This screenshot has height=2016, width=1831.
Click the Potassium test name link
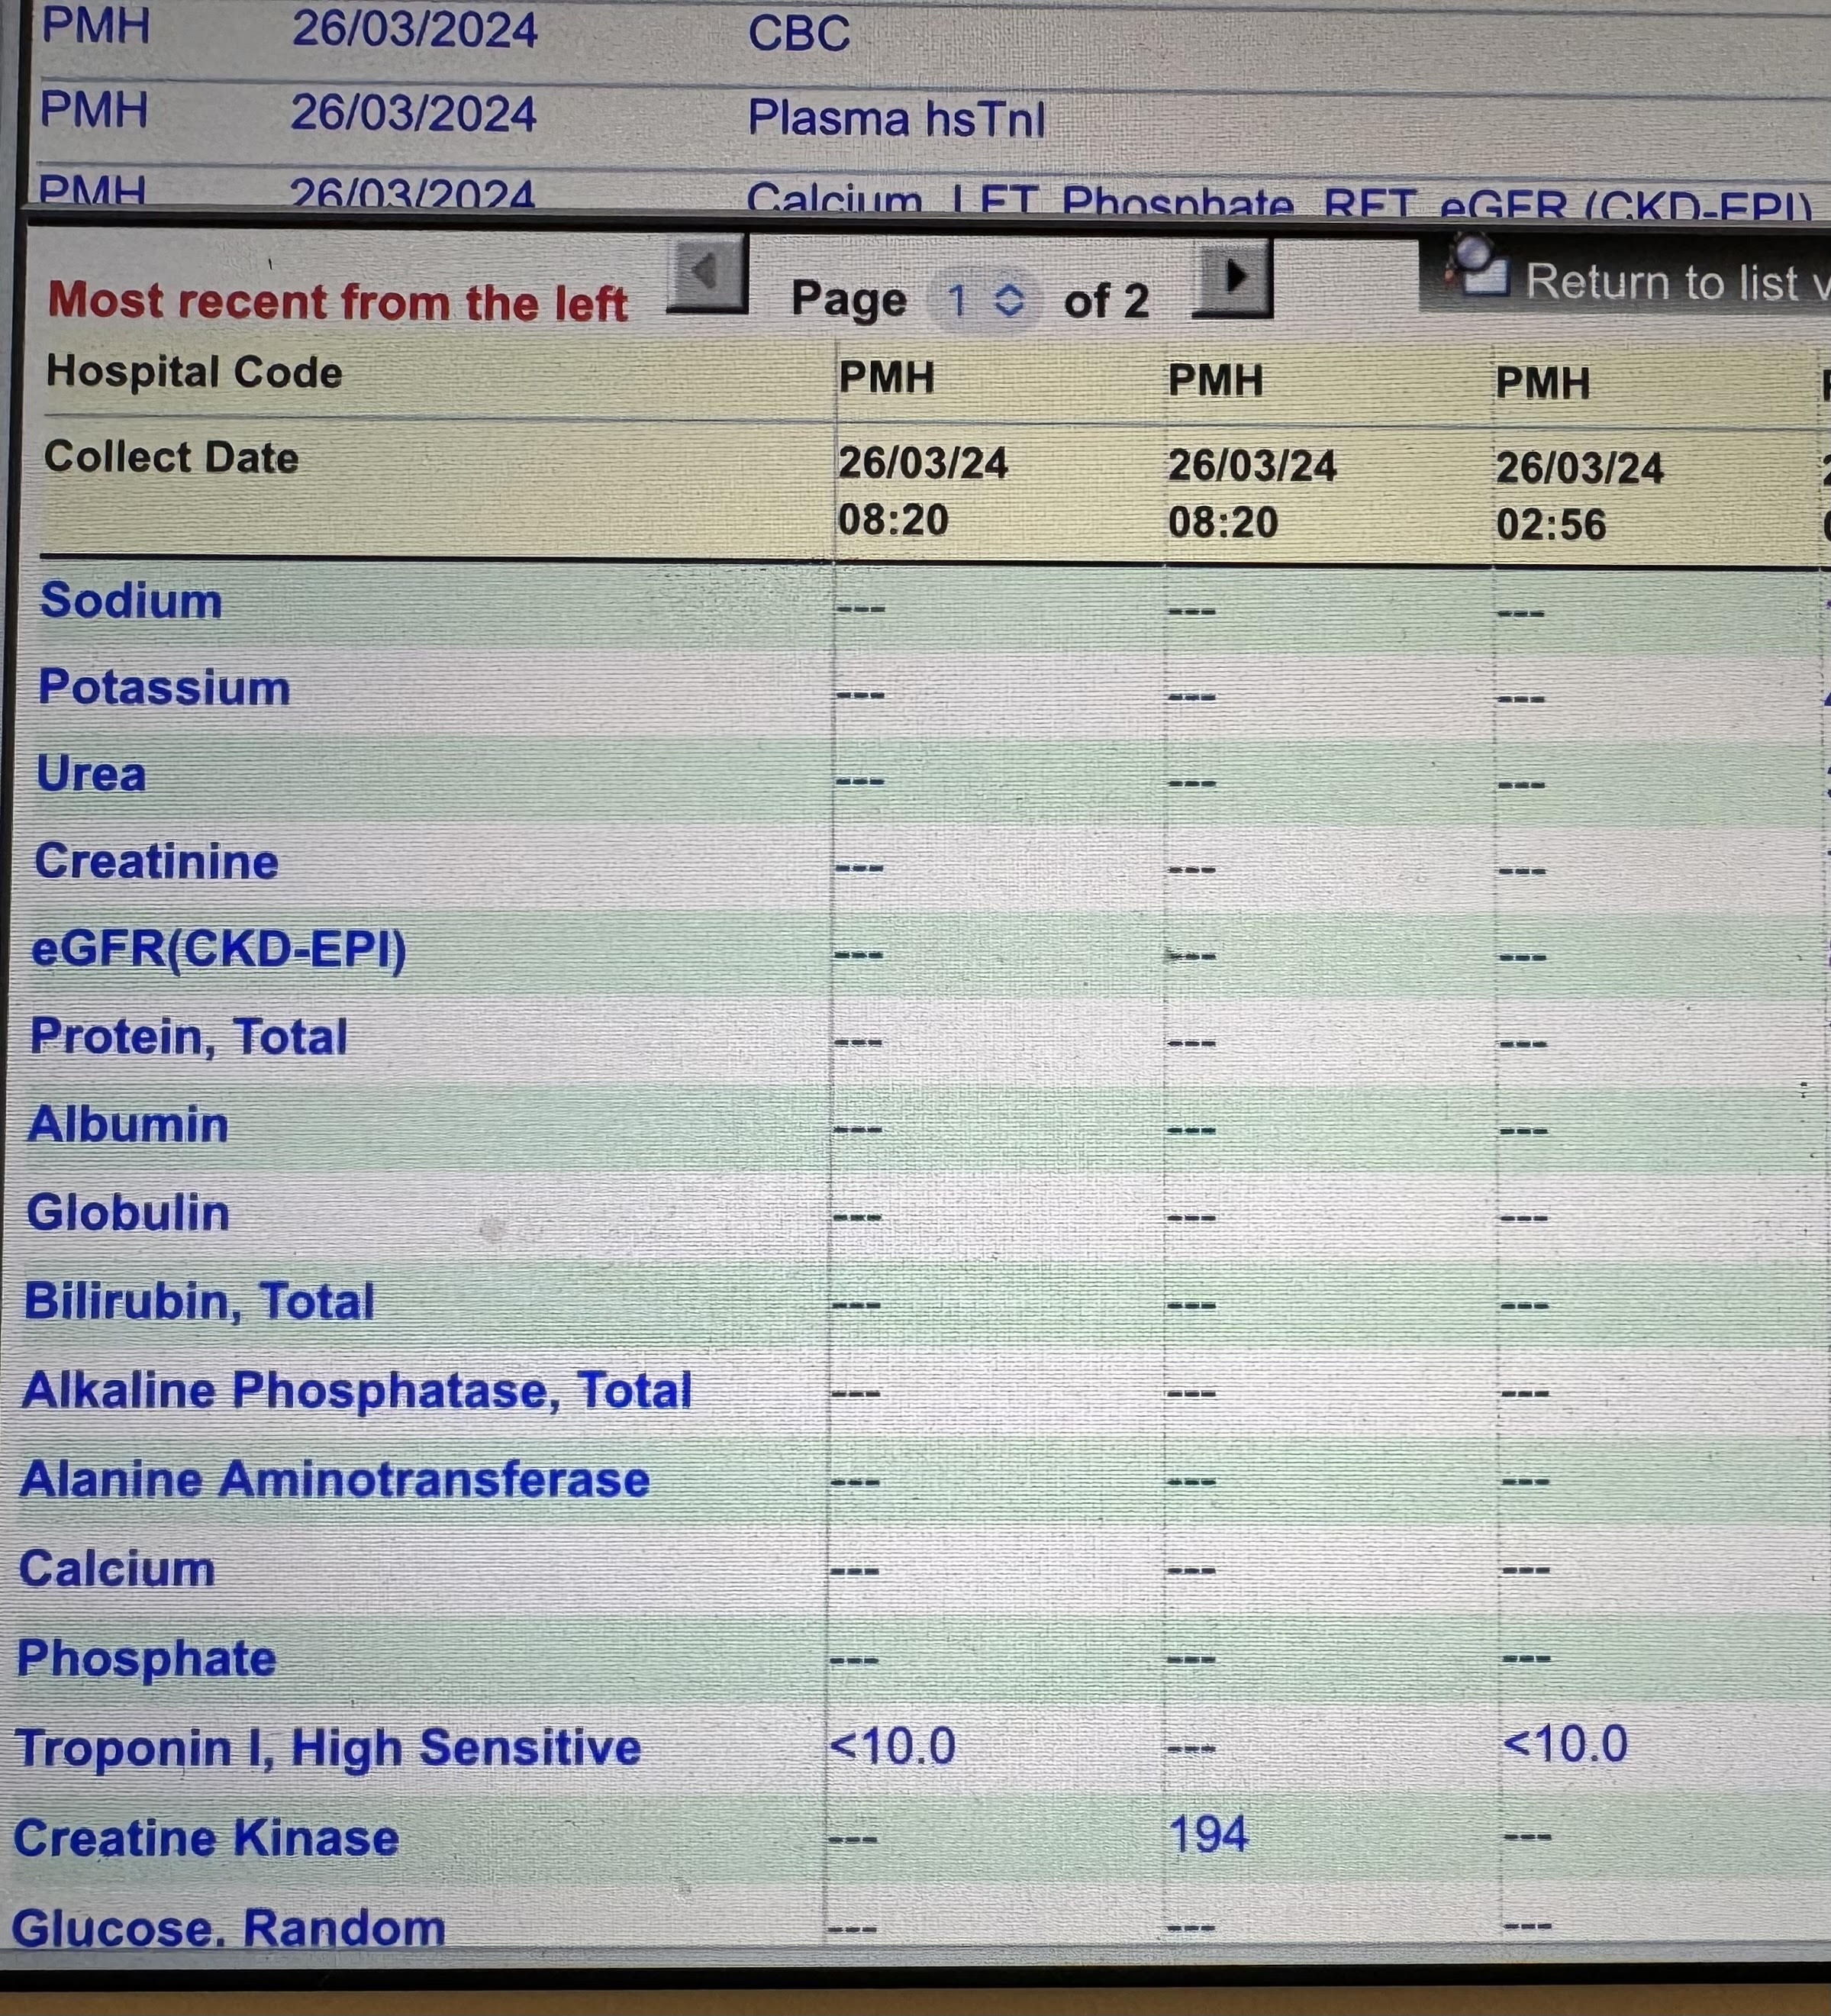[x=164, y=688]
